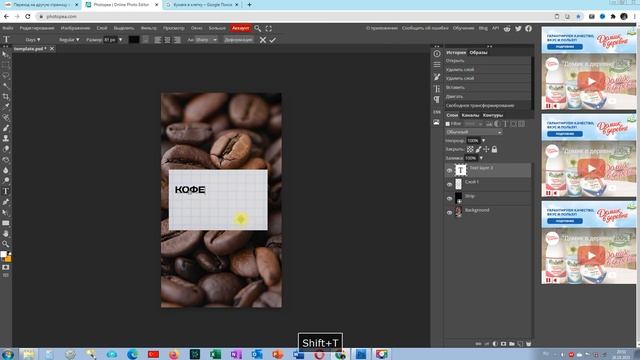Toggle lock image pixels brush icon

pyautogui.click(x=478, y=149)
